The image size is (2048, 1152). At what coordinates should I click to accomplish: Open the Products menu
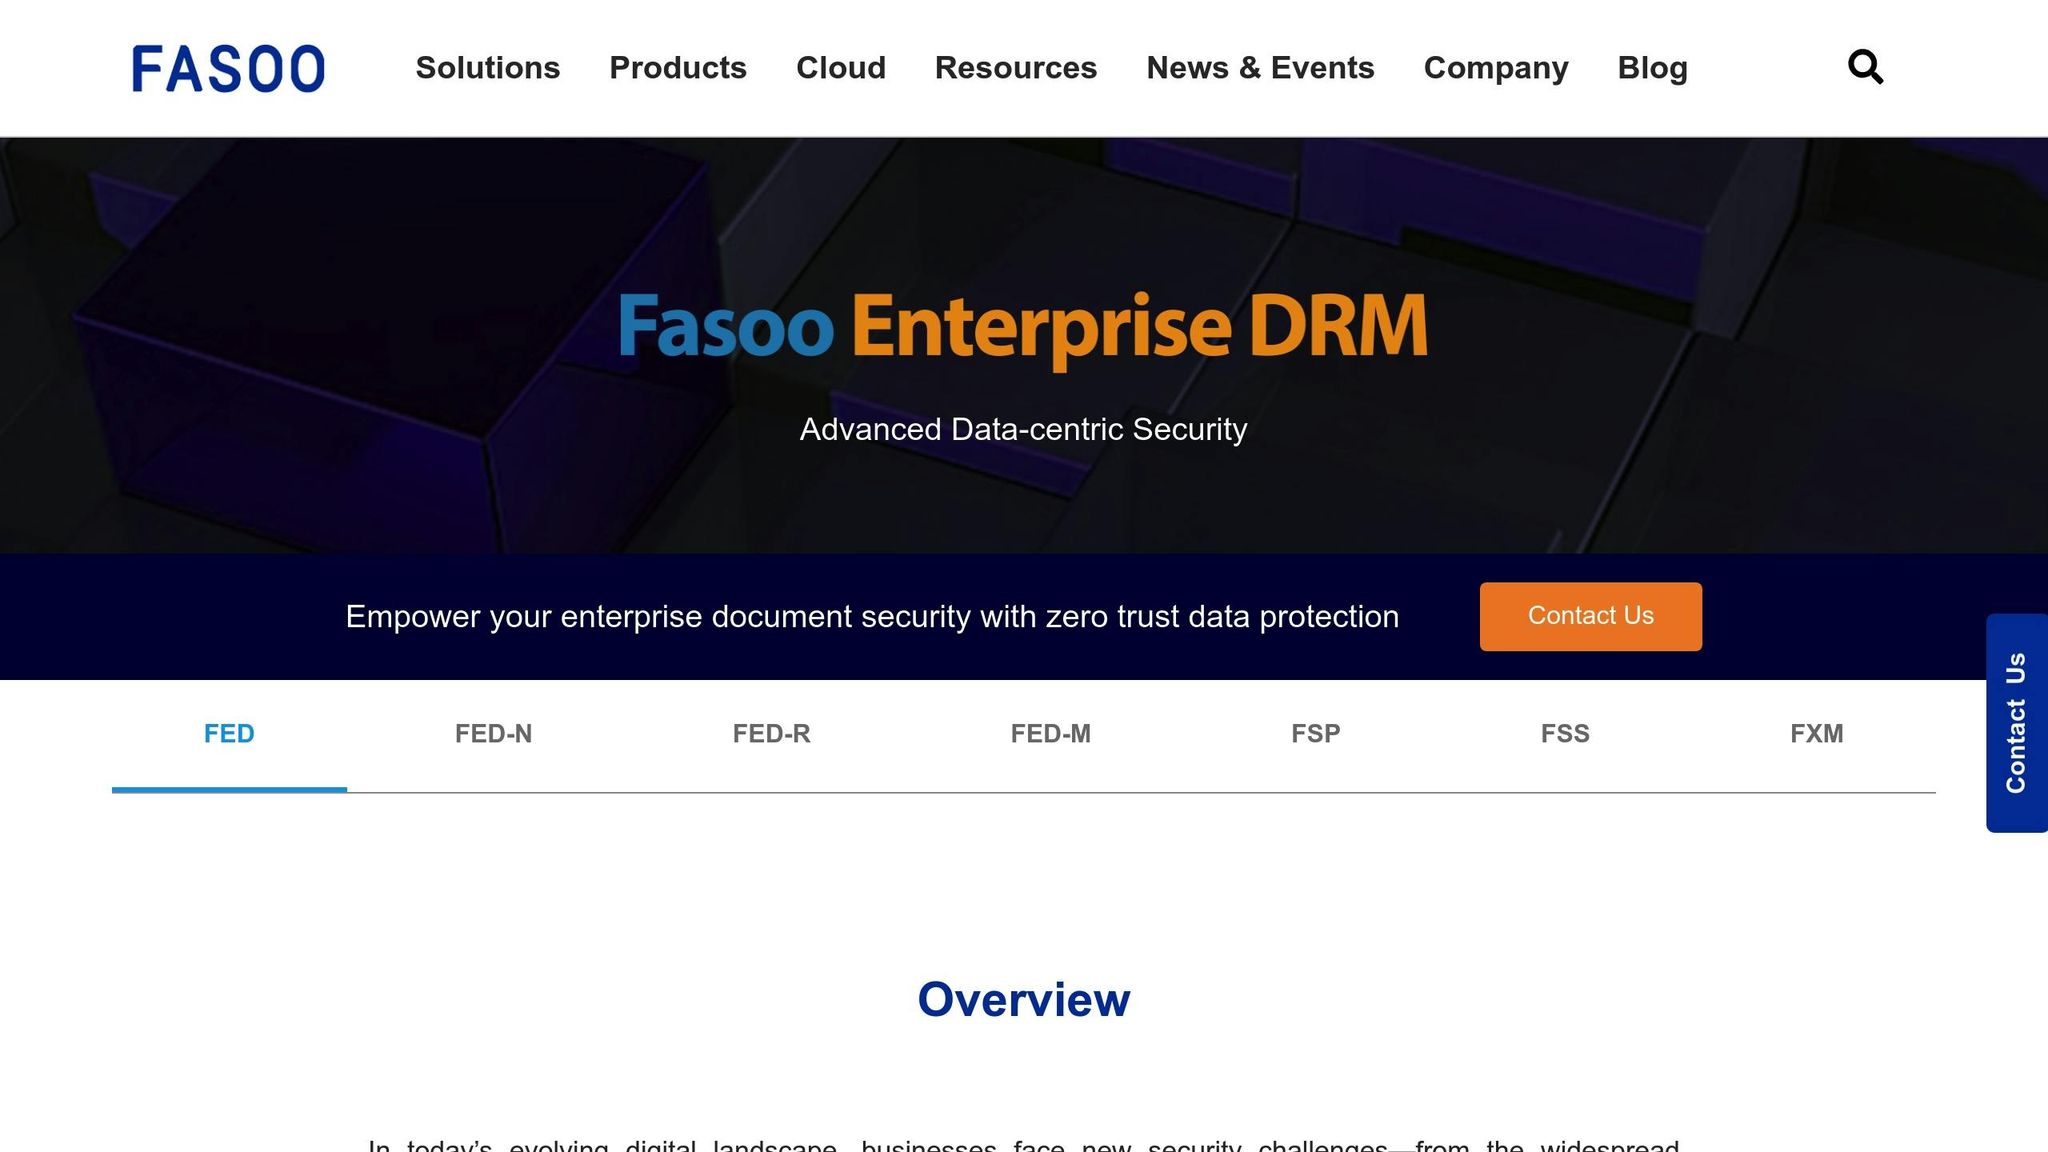coord(678,68)
